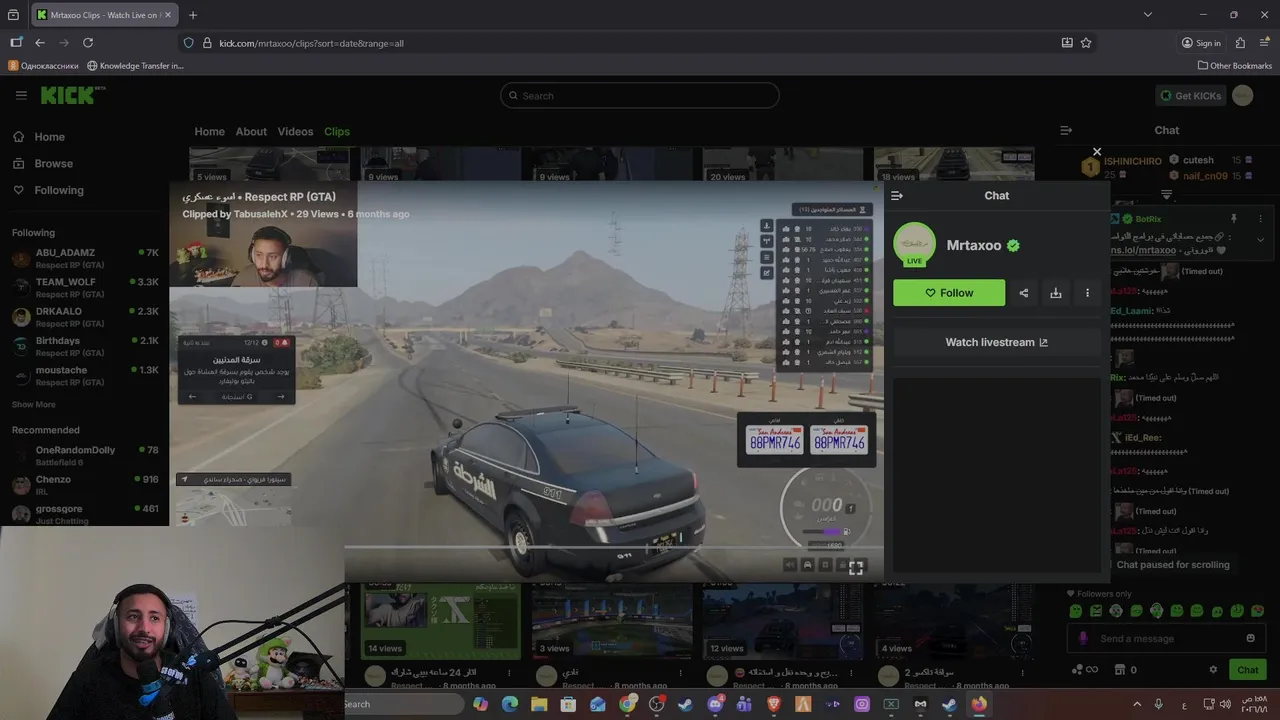Share the clip with the share icon
Image resolution: width=1280 pixels, height=720 pixels.
coord(1023,293)
